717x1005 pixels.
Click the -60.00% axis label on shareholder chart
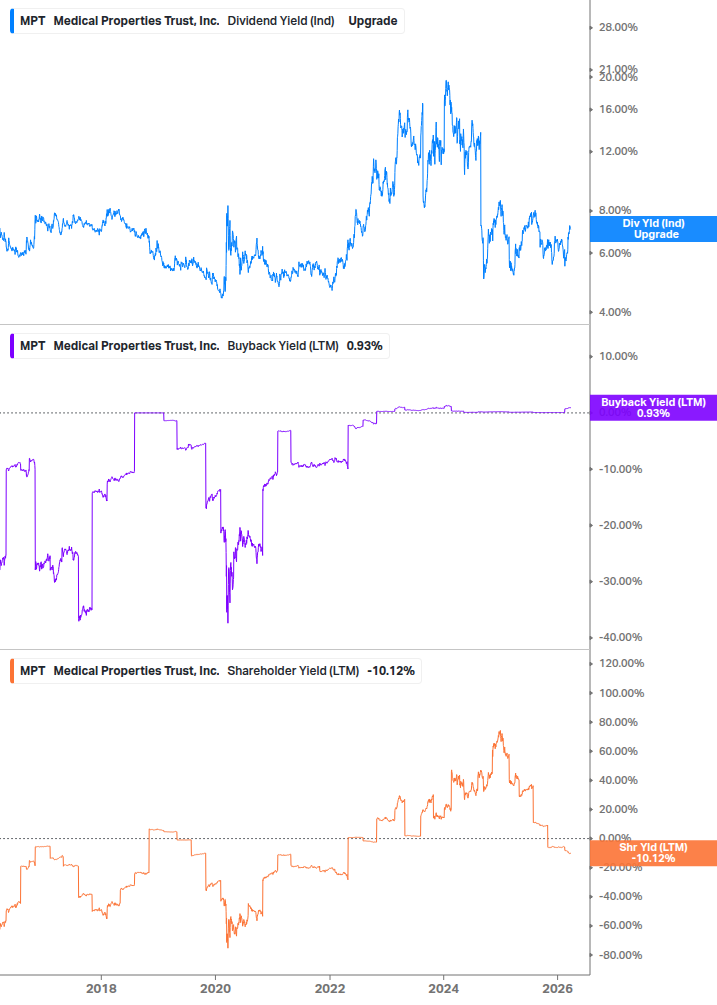click(620, 926)
